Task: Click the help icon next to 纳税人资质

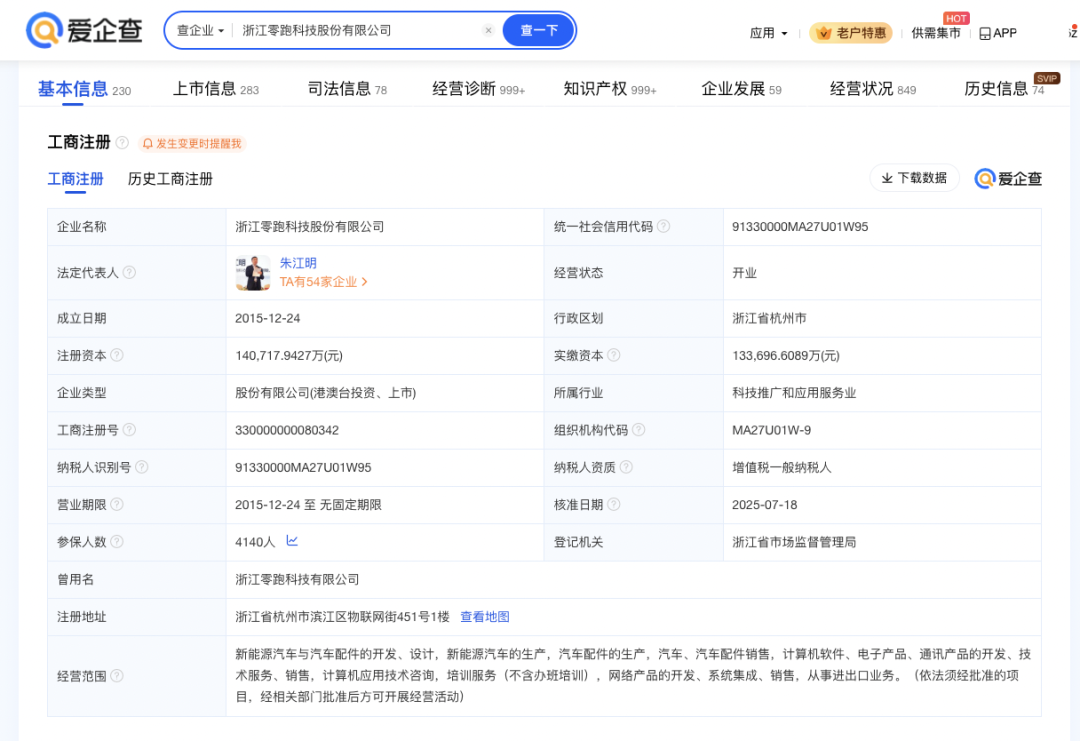Action: (626, 468)
